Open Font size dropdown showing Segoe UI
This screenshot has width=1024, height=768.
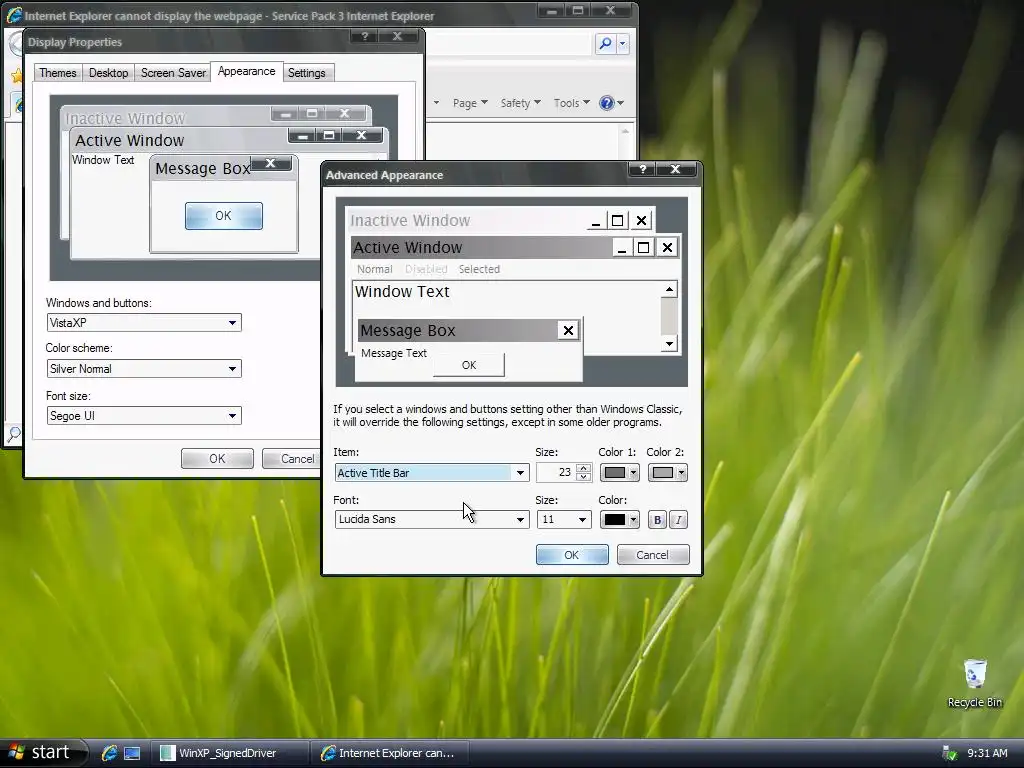pyautogui.click(x=144, y=416)
